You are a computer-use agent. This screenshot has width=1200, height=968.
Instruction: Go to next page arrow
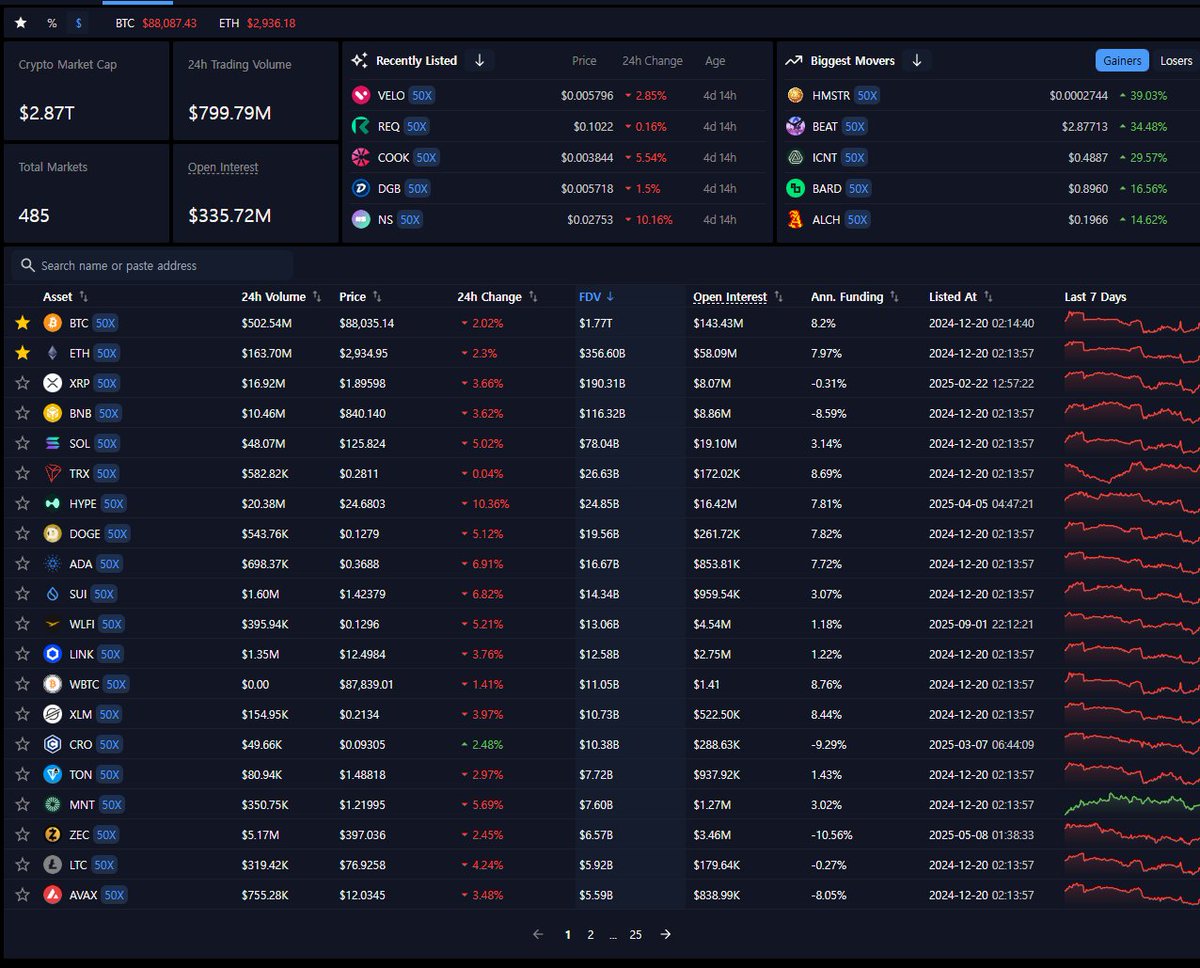(x=665, y=935)
